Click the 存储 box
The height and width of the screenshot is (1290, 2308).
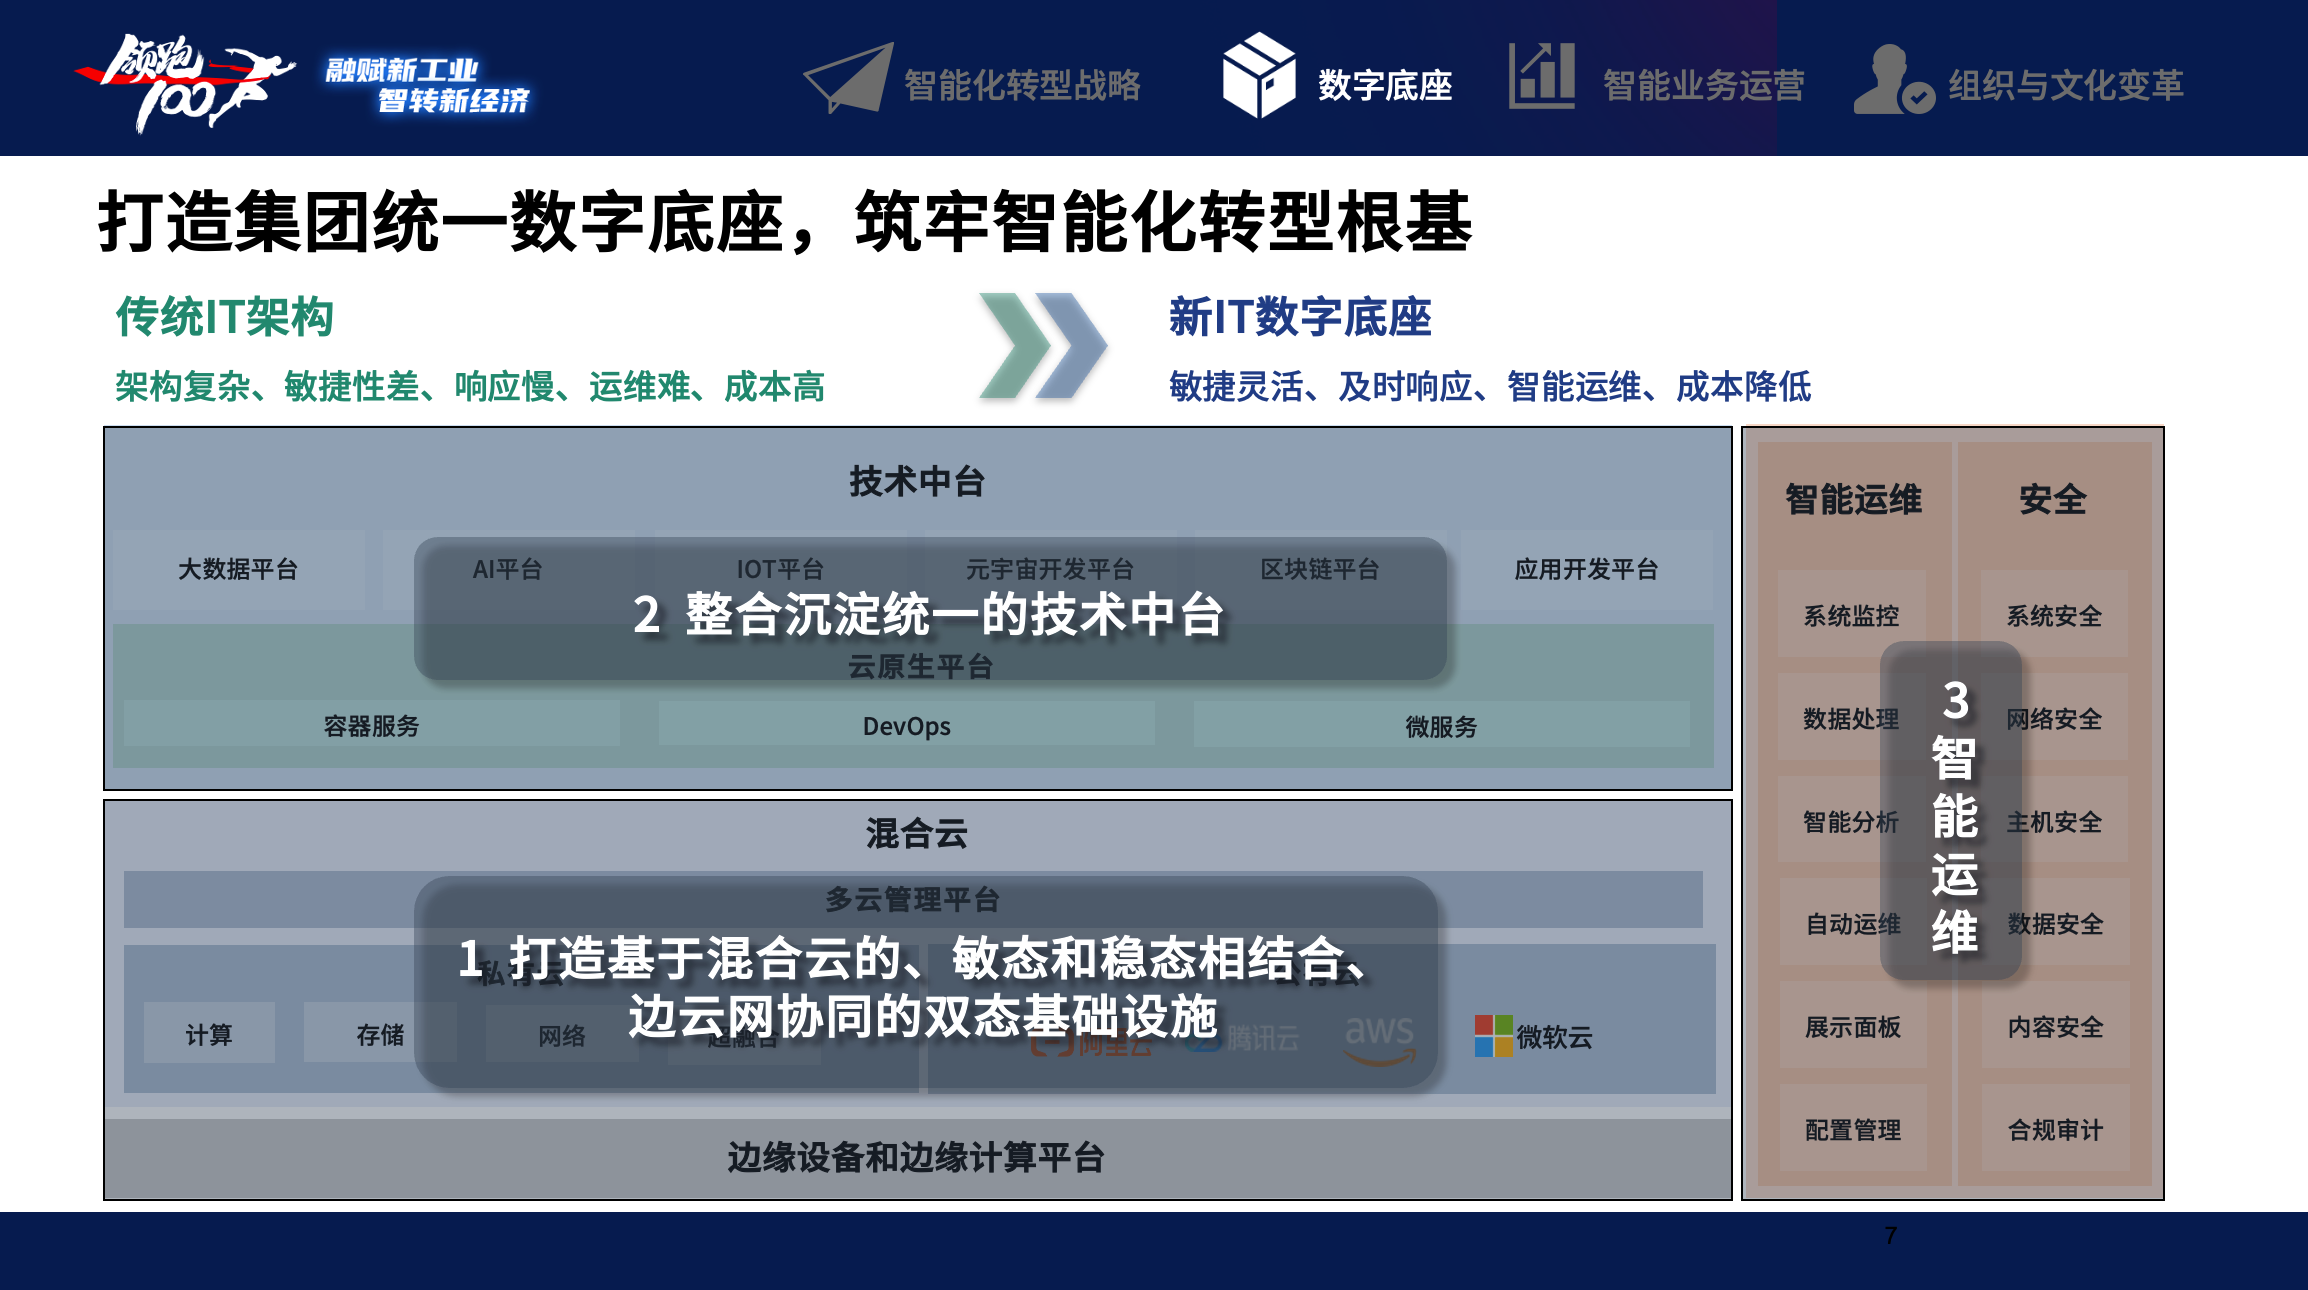coord(380,1033)
